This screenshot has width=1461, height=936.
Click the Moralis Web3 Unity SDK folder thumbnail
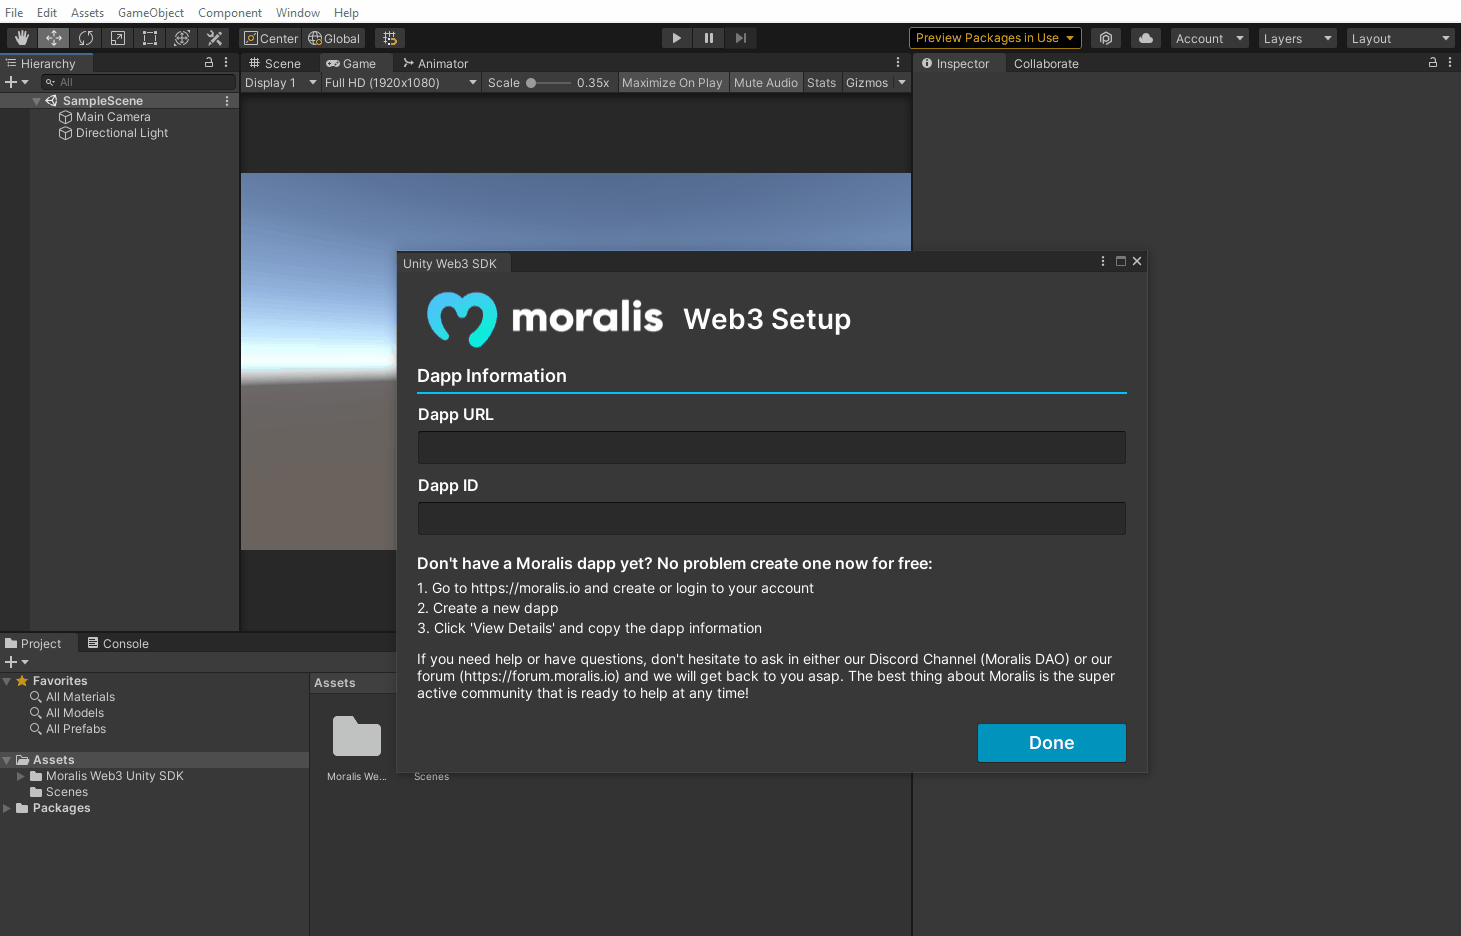[357, 736]
